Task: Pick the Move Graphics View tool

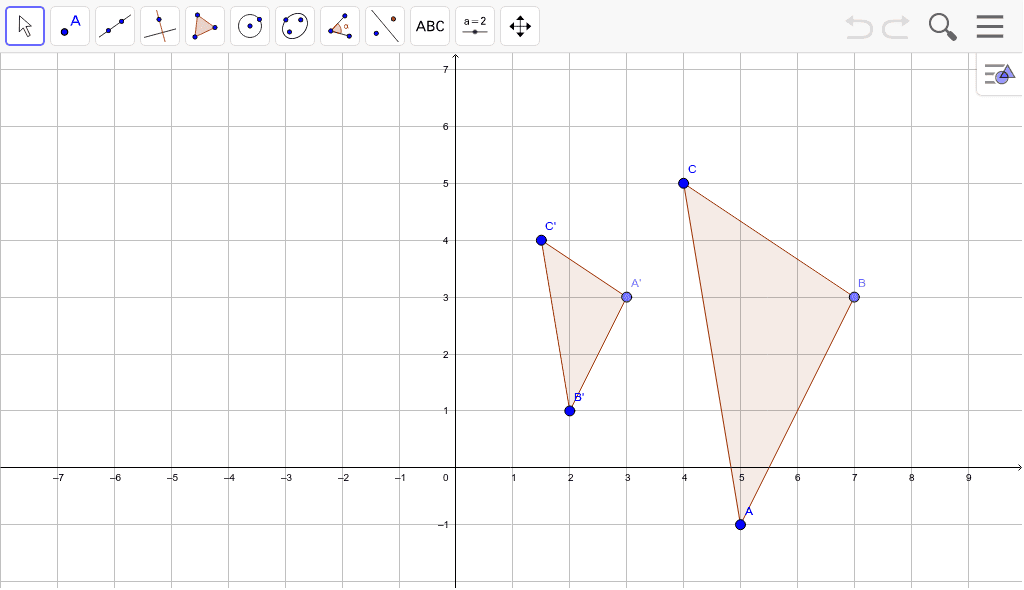Action: tap(520, 26)
